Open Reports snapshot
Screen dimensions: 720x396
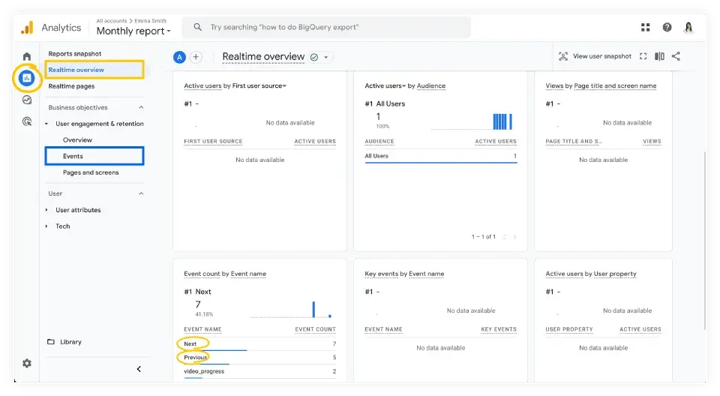[x=74, y=54]
